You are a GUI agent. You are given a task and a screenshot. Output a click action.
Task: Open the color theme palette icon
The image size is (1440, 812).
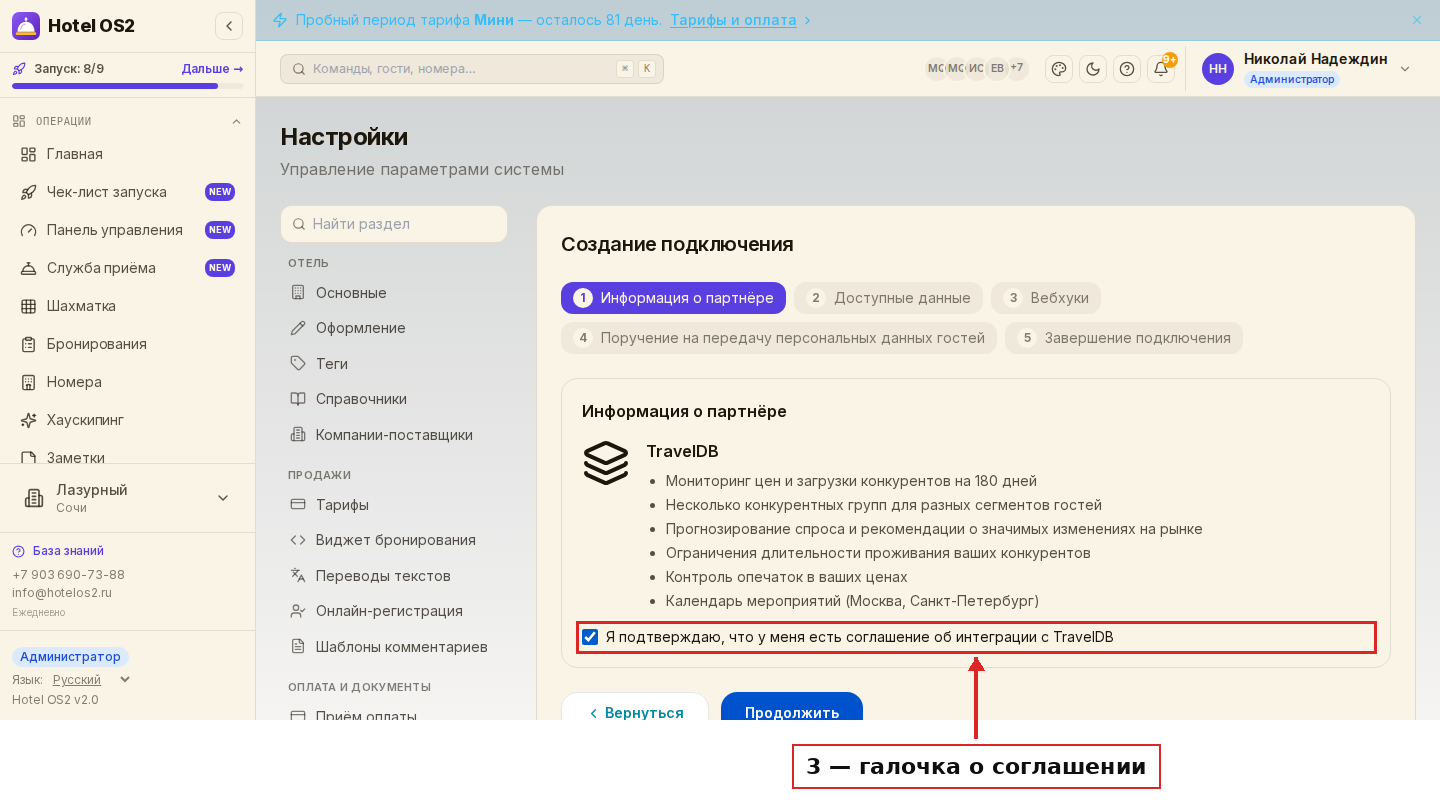1059,69
